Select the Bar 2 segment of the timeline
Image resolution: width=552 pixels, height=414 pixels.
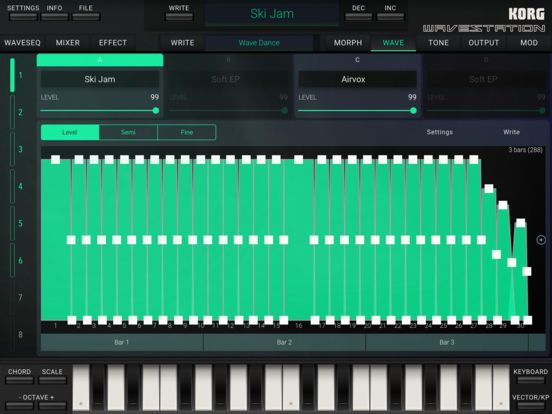tap(284, 342)
